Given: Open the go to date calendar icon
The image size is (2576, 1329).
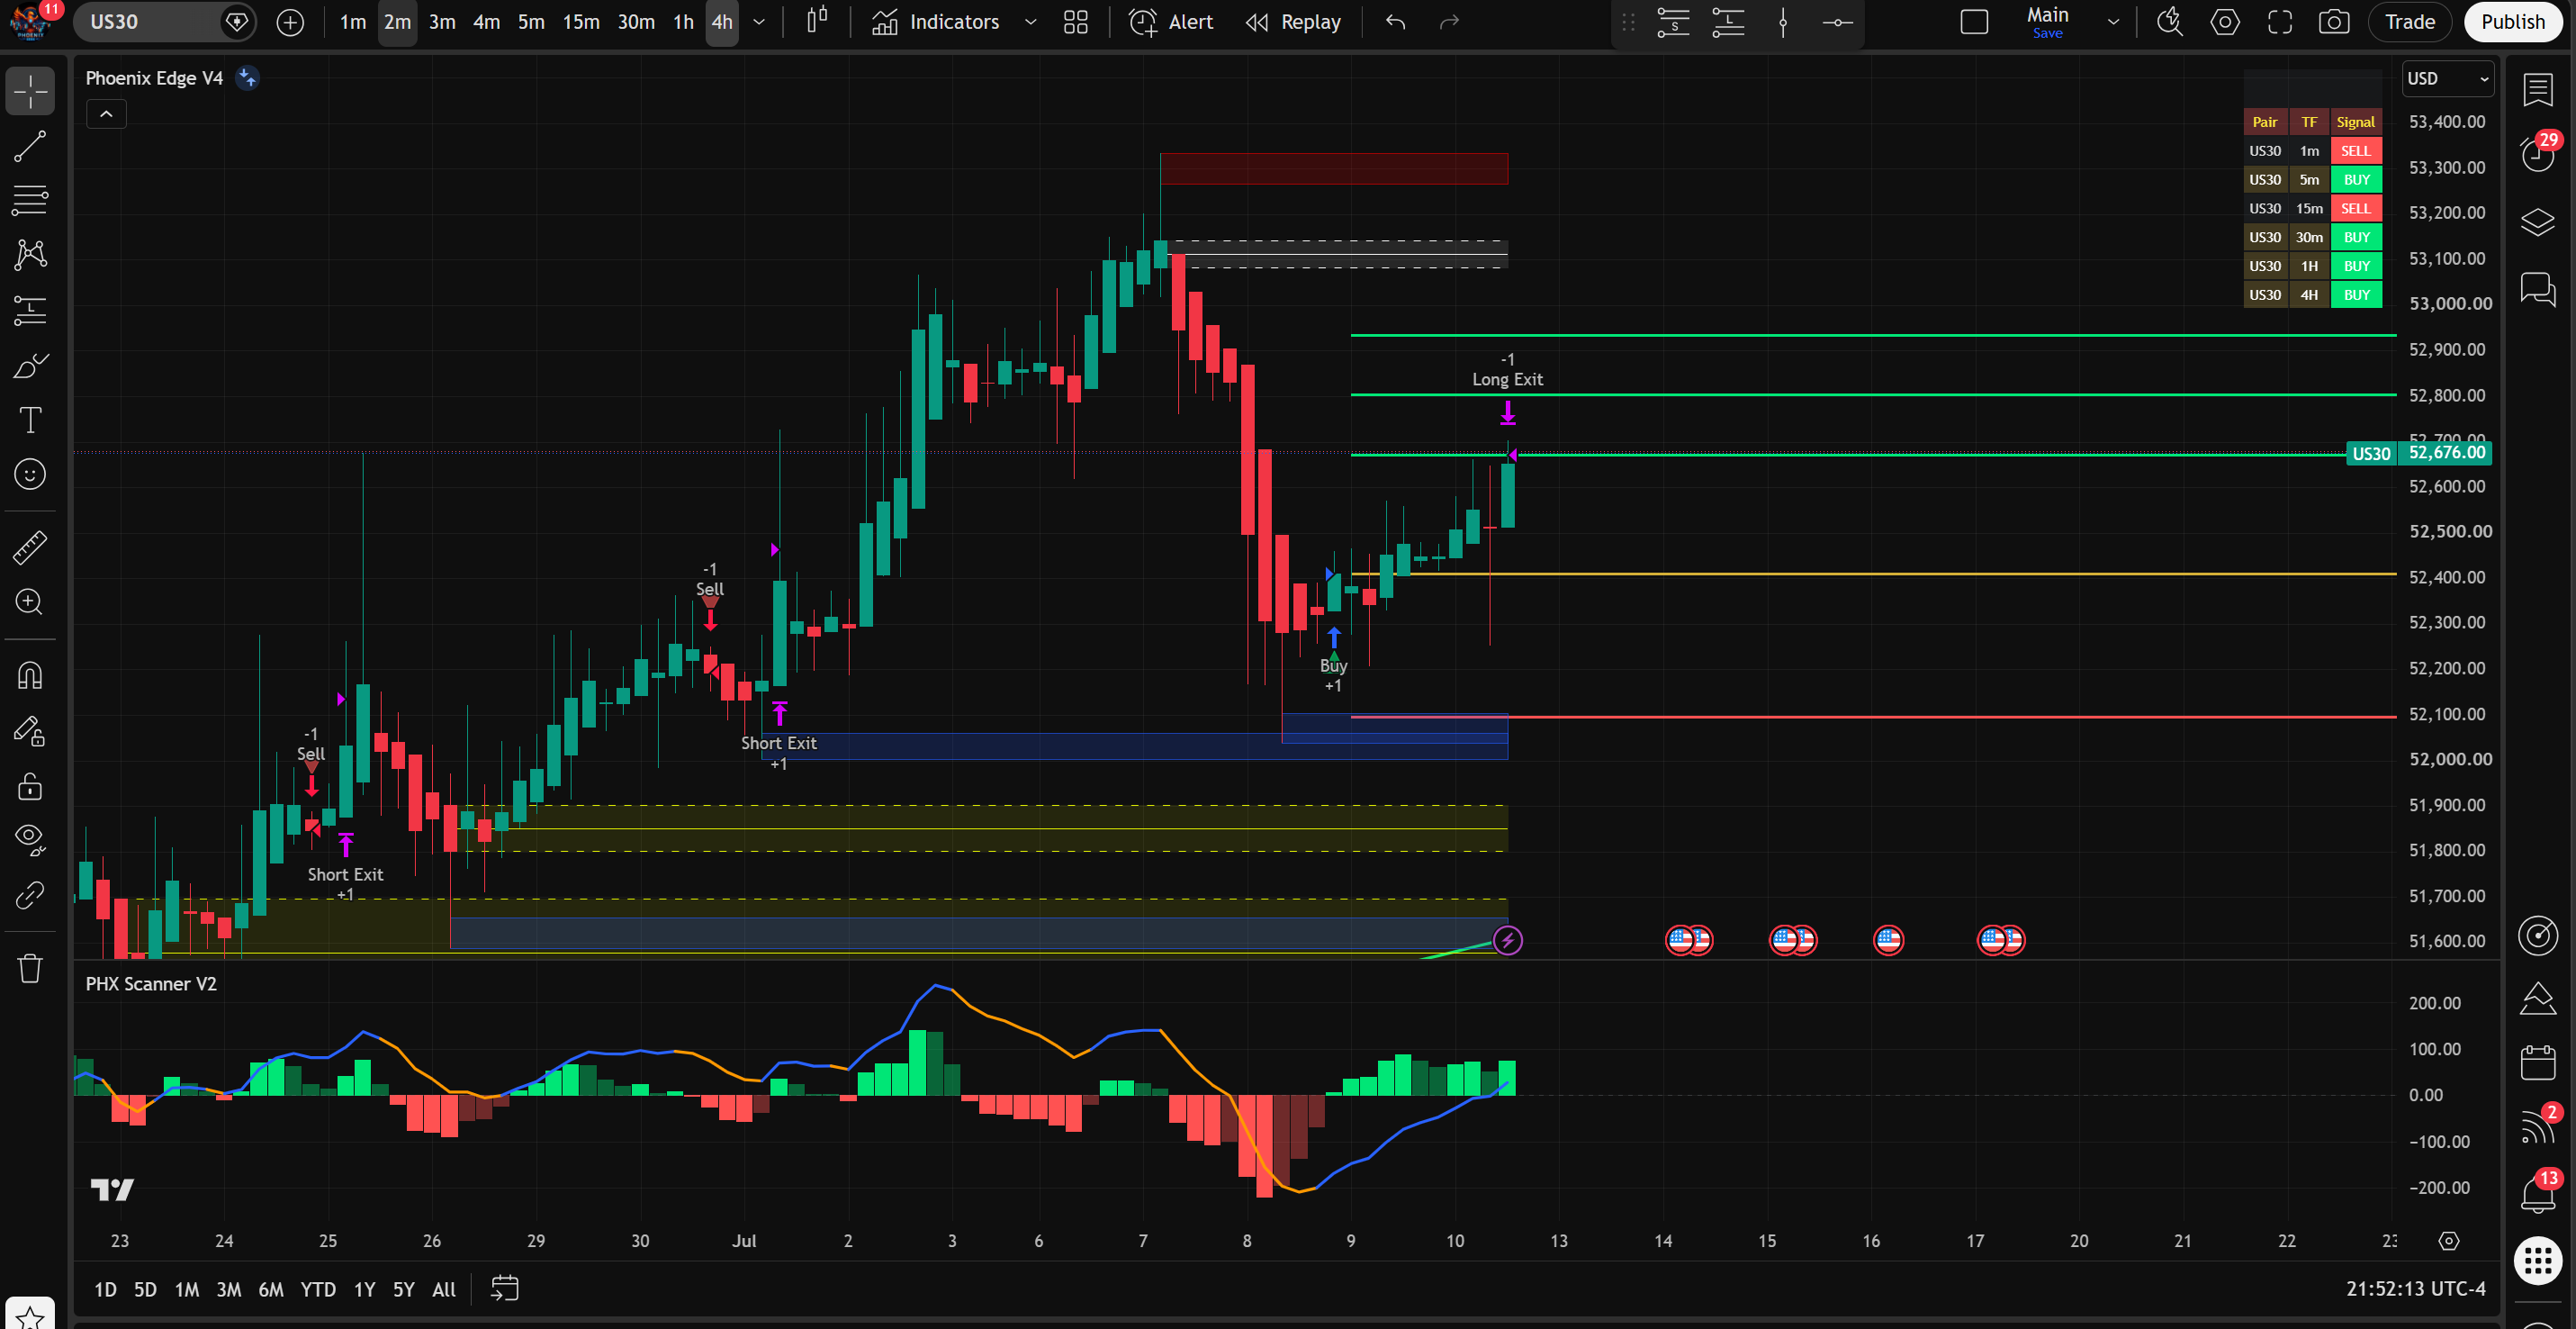Looking at the screenshot, I should tap(505, 1289).
